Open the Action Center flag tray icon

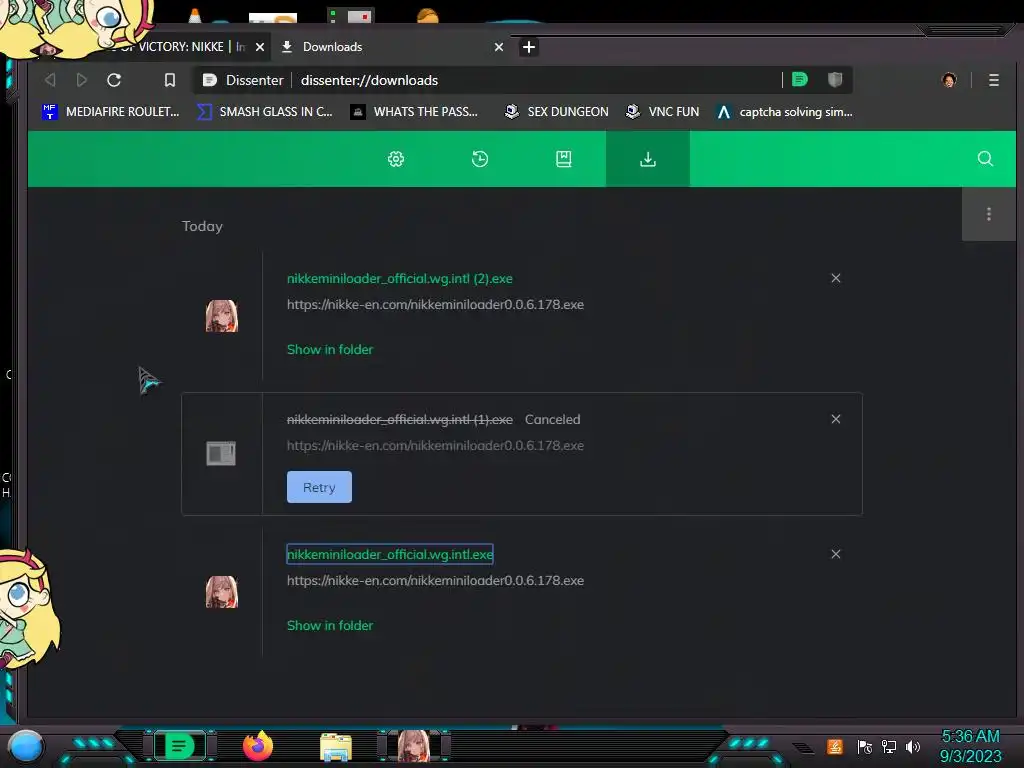pos(865,746)
